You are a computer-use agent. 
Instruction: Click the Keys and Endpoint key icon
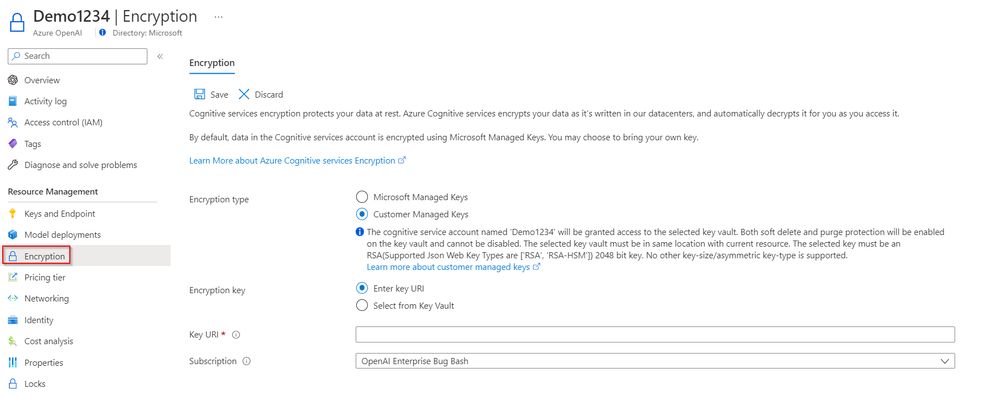click(x=13, y=214)
